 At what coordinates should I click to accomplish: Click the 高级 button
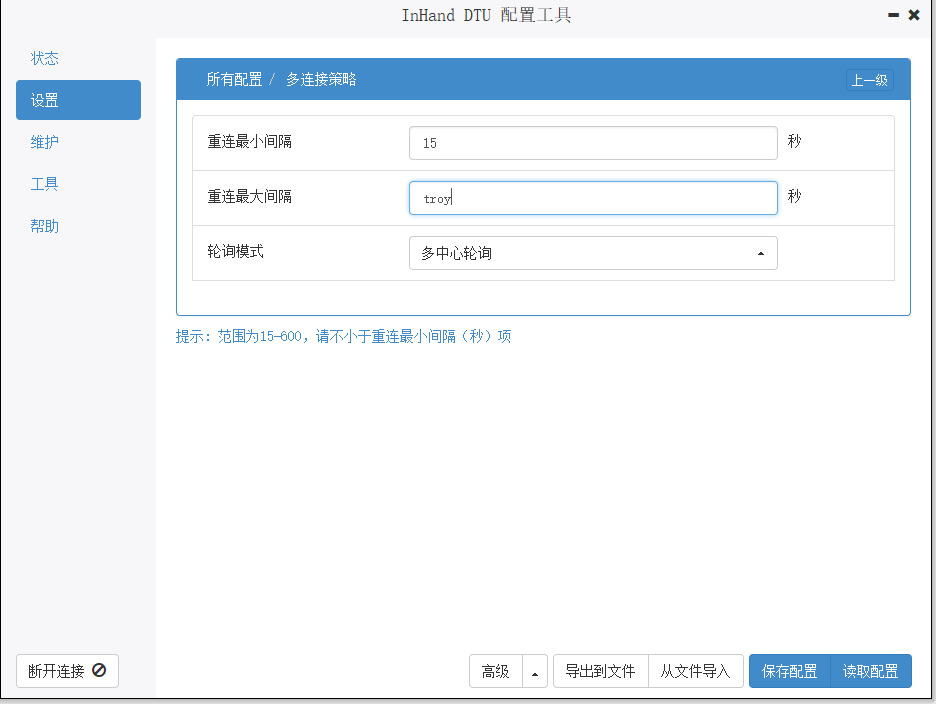495,671
